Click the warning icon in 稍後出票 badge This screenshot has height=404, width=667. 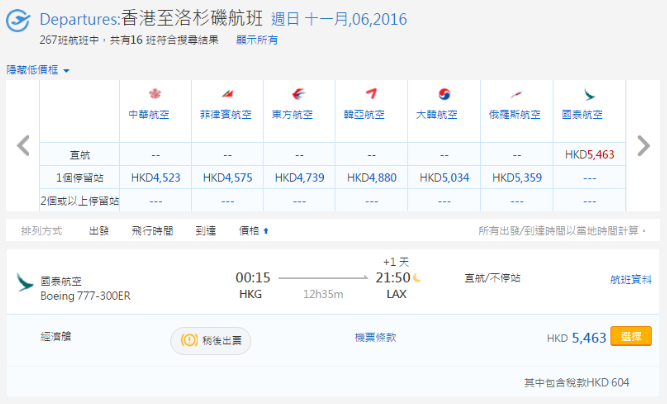[x=189, y=340]
